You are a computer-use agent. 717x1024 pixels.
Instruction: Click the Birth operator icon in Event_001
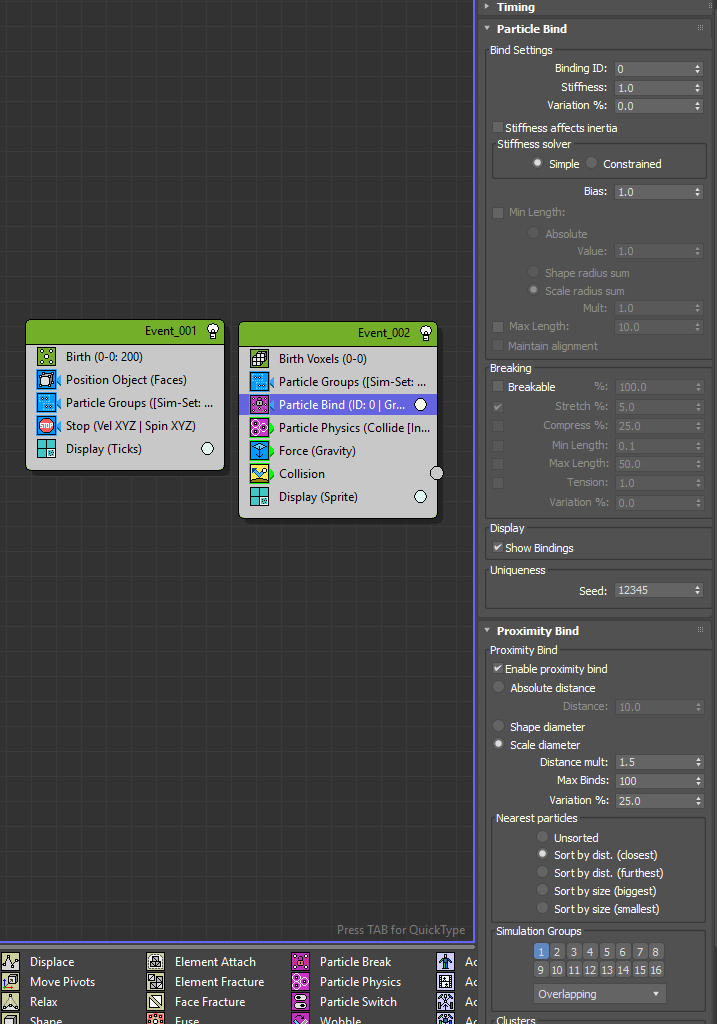click(47, 357)
